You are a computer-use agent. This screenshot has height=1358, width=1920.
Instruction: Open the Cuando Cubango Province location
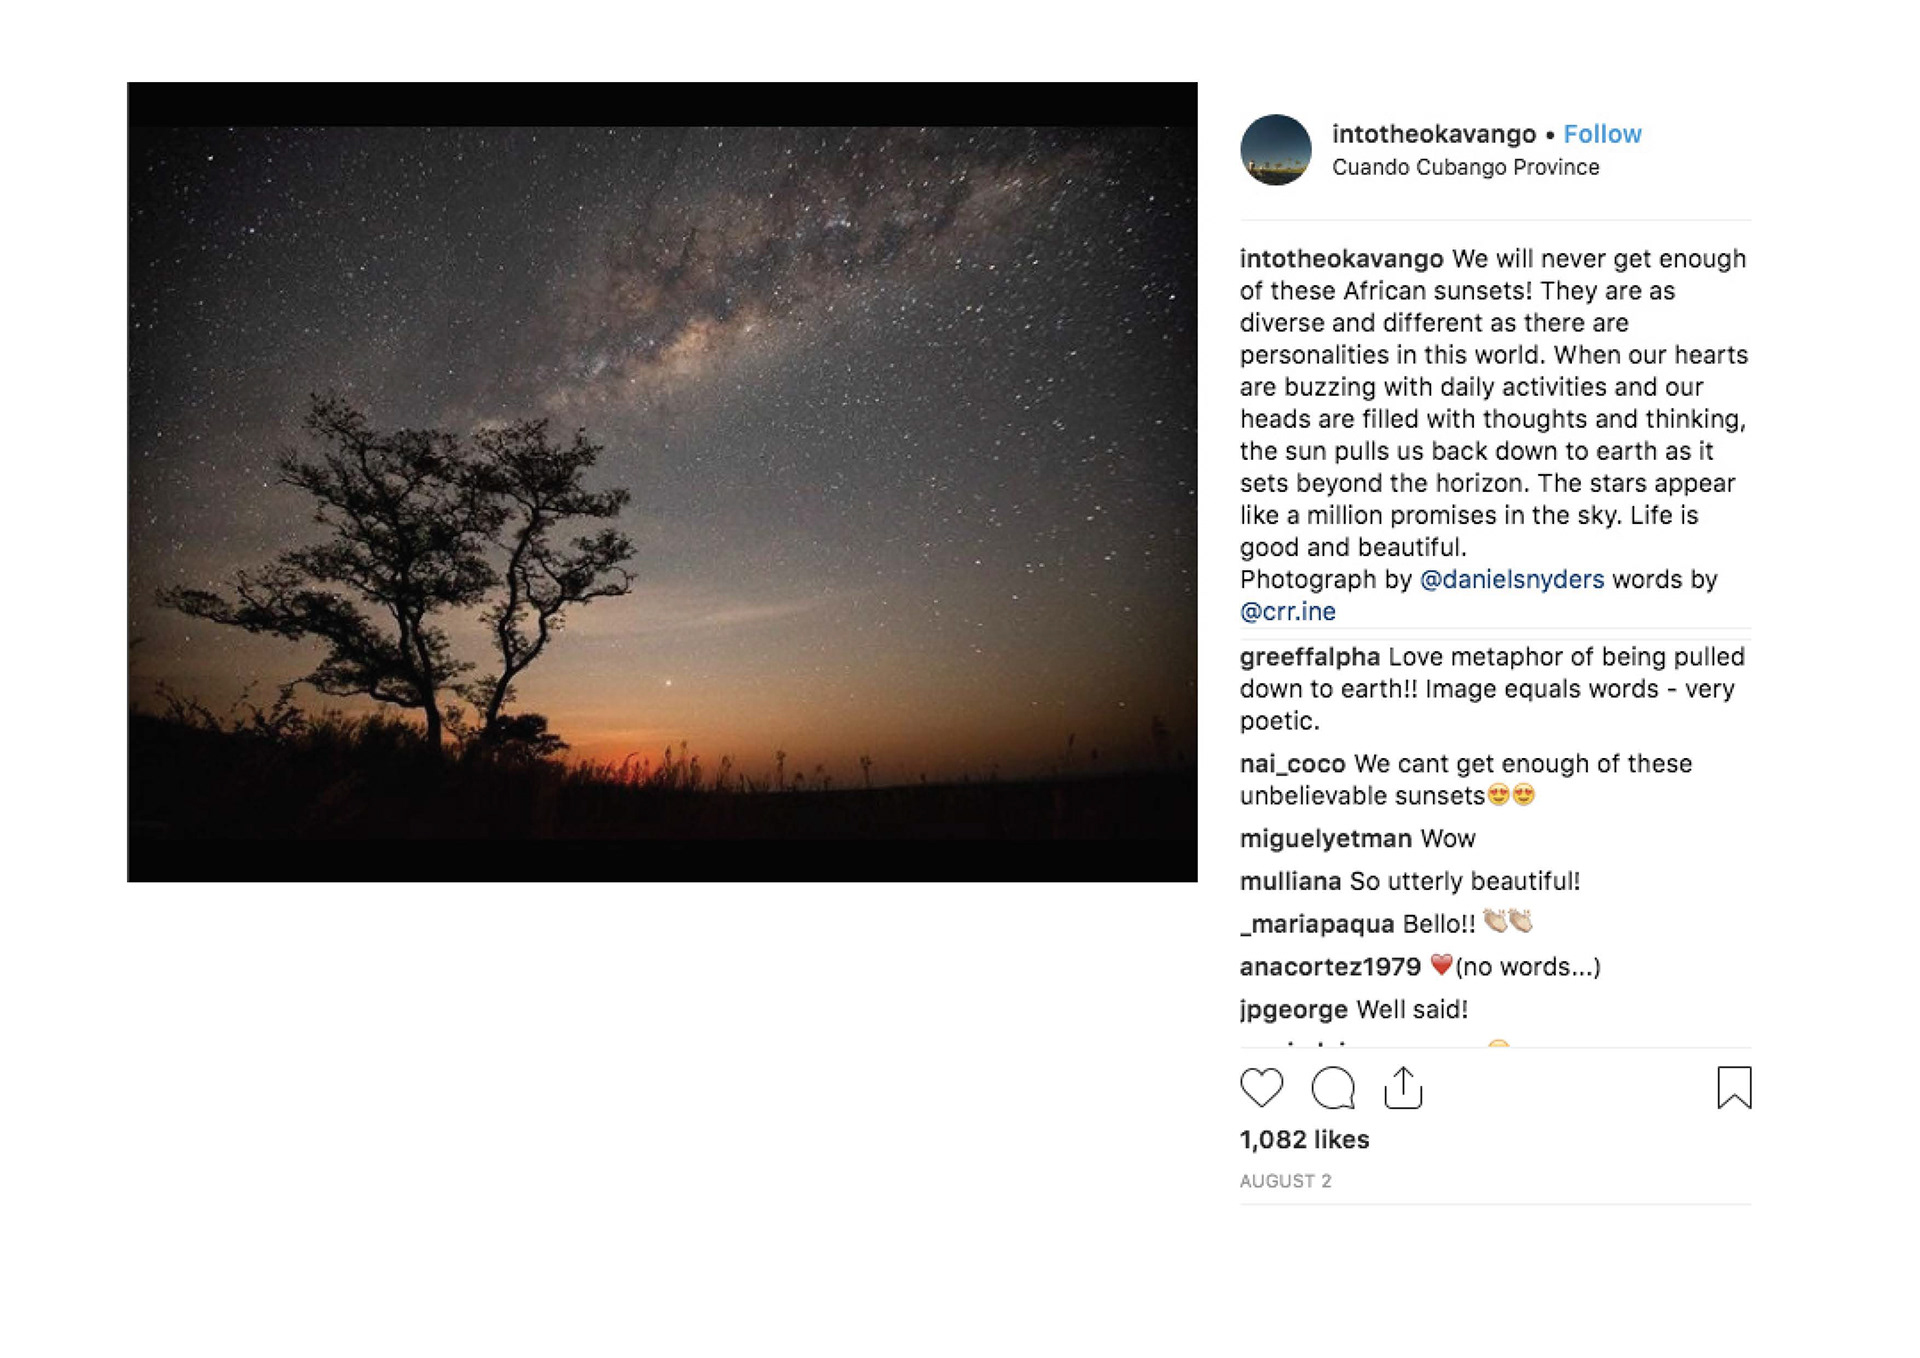tap(1465, 167)
